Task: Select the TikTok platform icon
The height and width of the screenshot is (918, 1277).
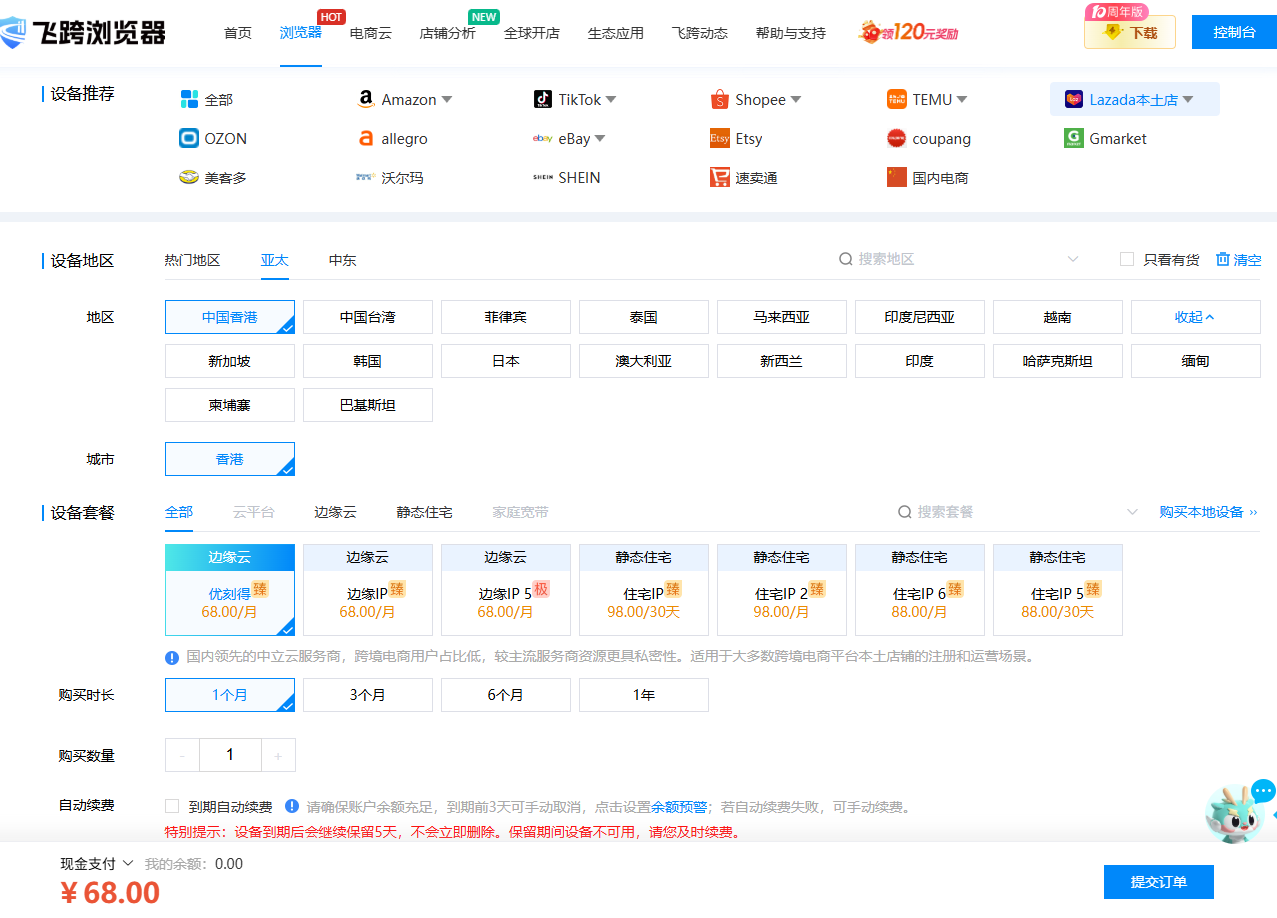Action: coord(542,100)
